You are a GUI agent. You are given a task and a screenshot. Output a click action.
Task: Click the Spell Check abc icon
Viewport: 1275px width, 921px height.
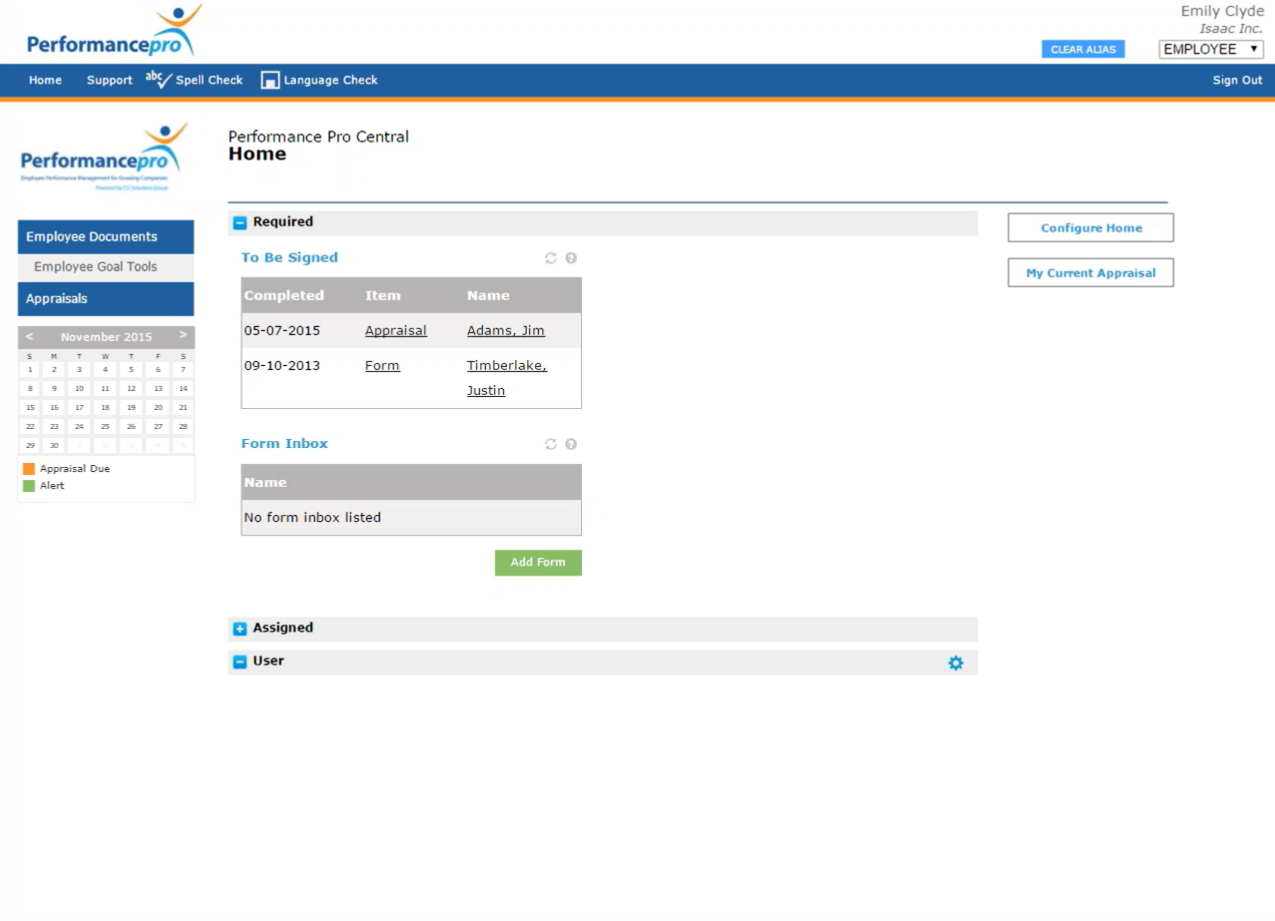[158, 79]
